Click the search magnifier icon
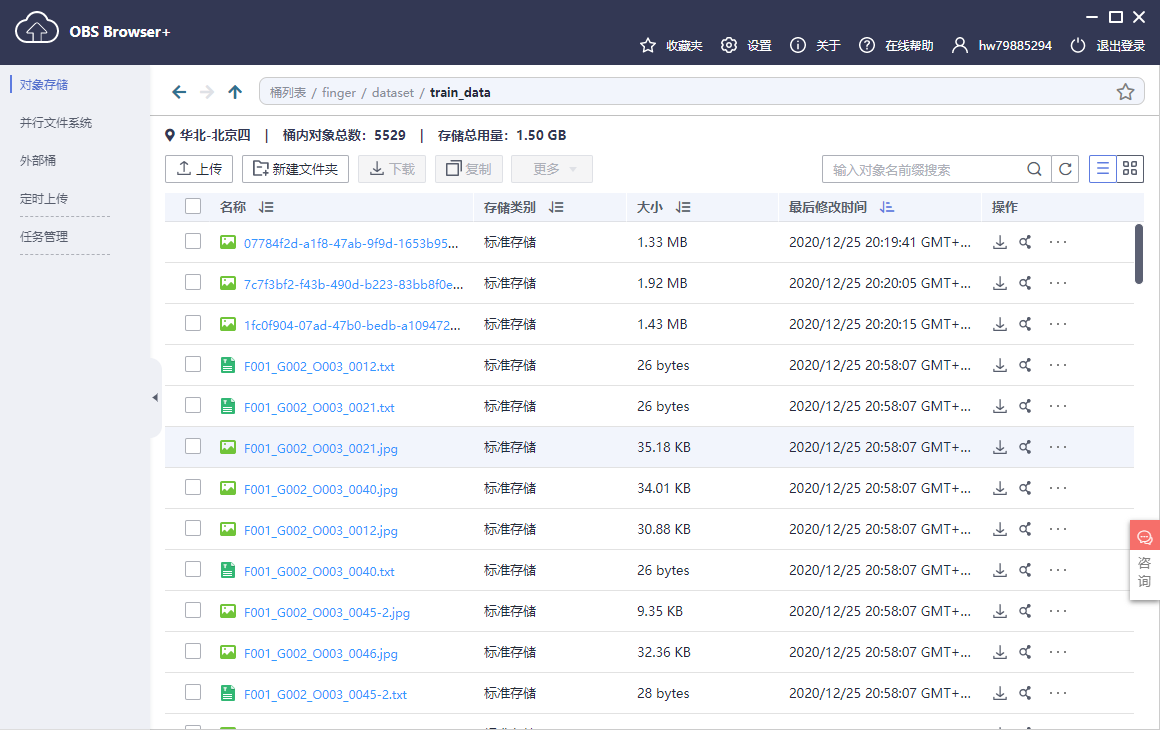Screen dimensions: 1160x730 (1034, 169)
